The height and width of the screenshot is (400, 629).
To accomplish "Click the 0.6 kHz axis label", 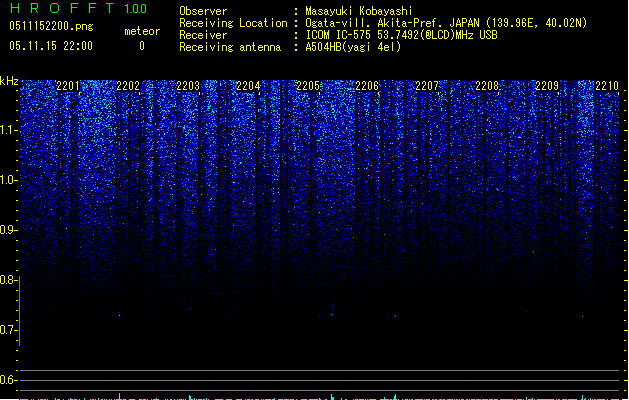I will pyautogui.click(x=8, y=380).
